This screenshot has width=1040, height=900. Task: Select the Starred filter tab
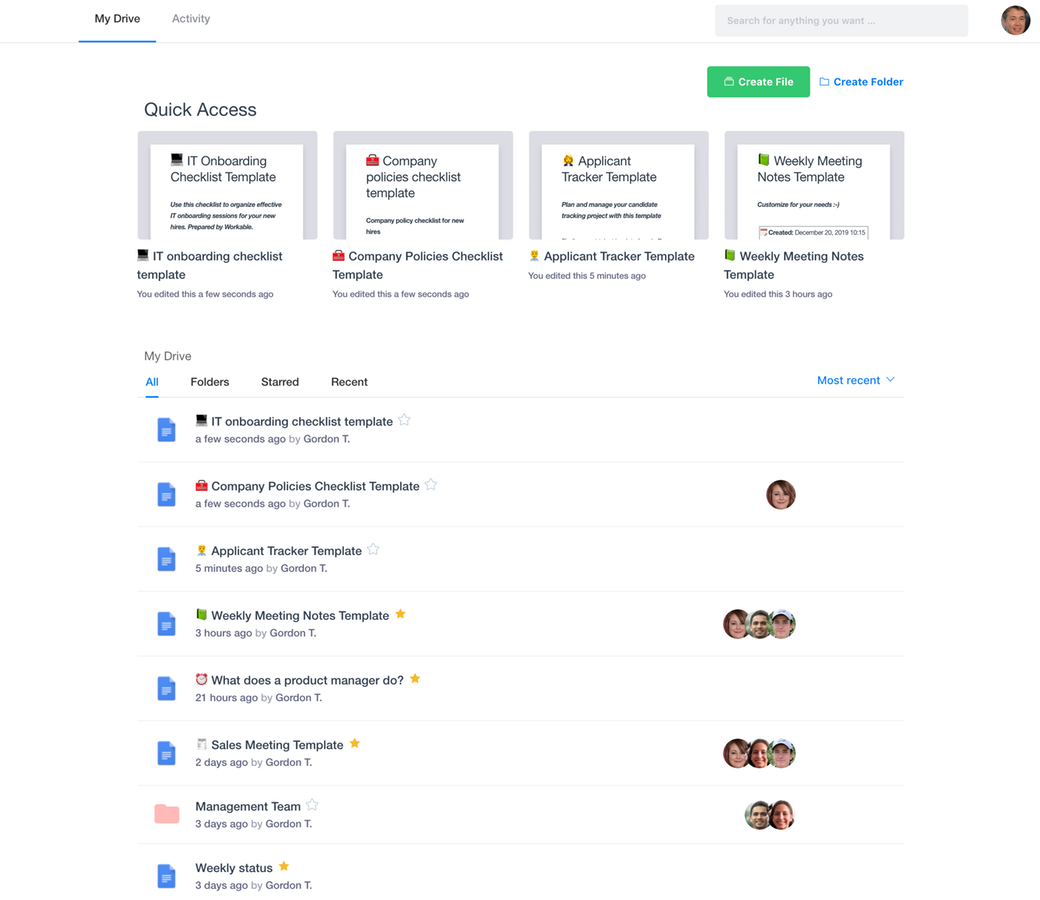(x=280, y=382)
